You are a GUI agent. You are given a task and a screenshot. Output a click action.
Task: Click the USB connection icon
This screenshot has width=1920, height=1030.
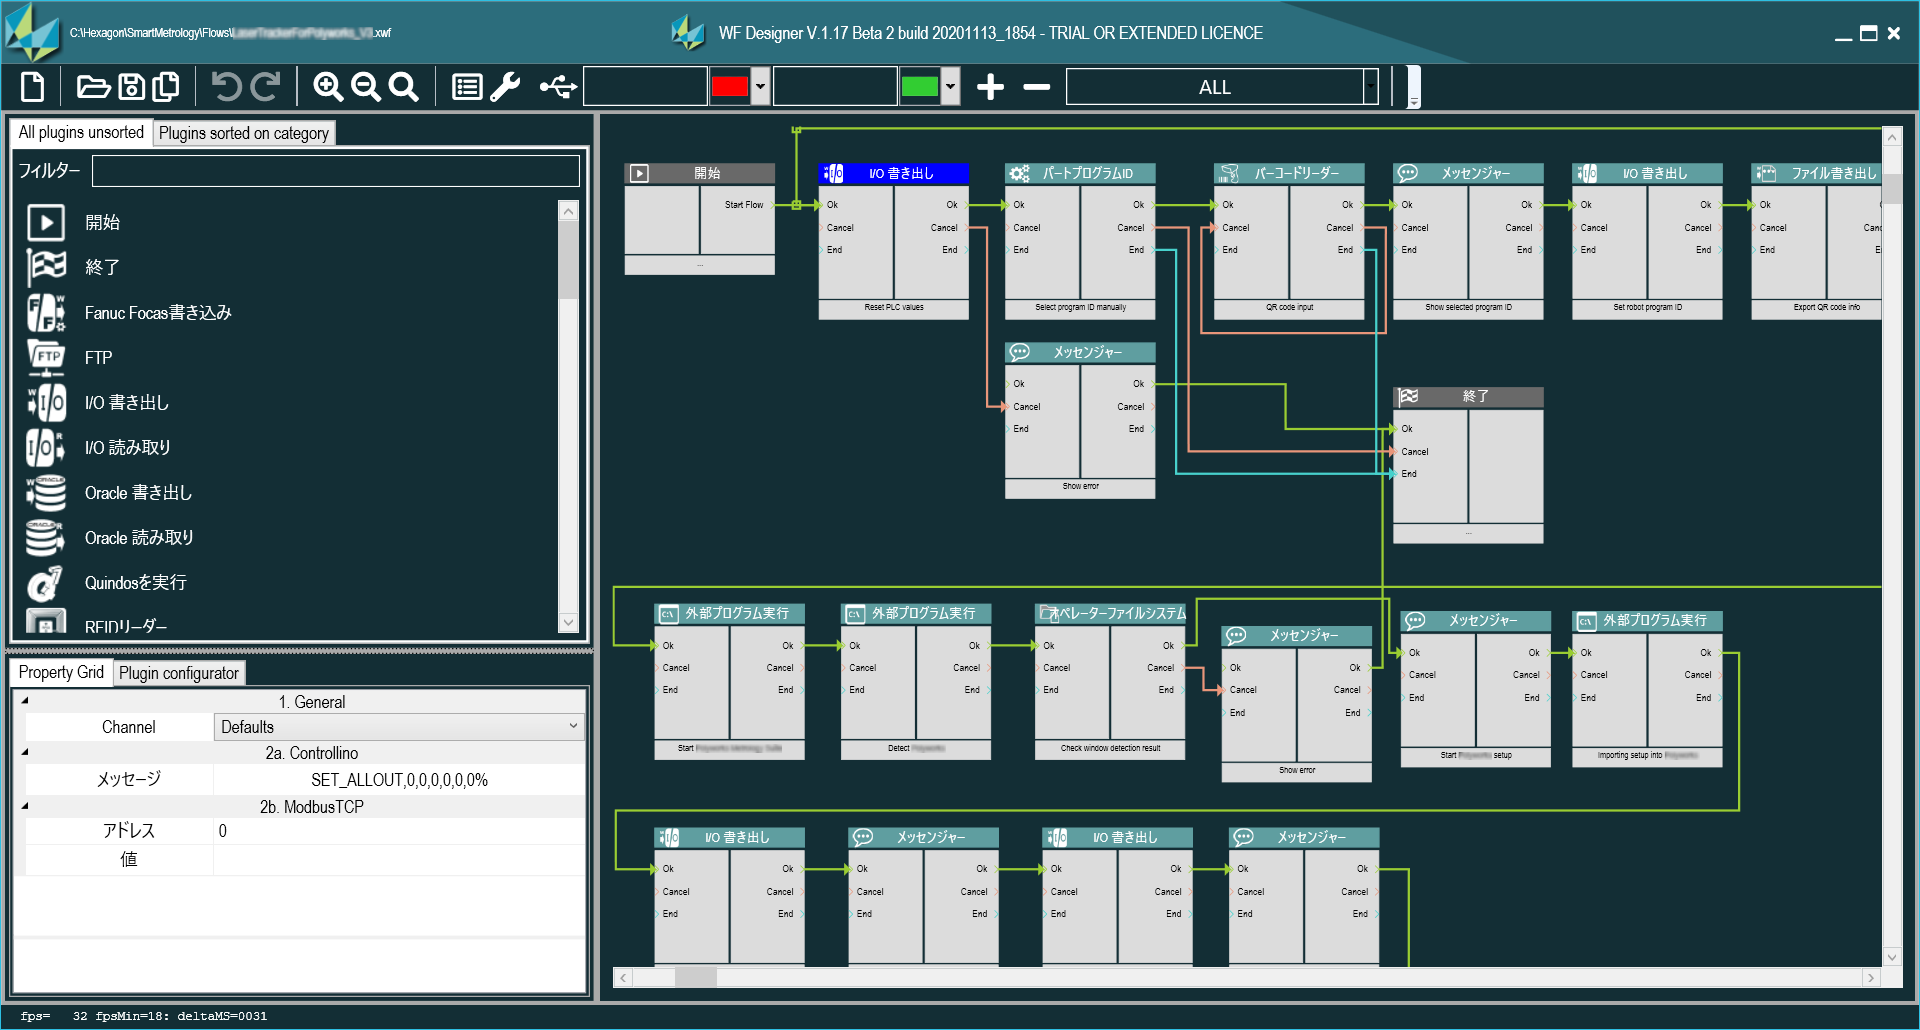[x=558, y=87]
